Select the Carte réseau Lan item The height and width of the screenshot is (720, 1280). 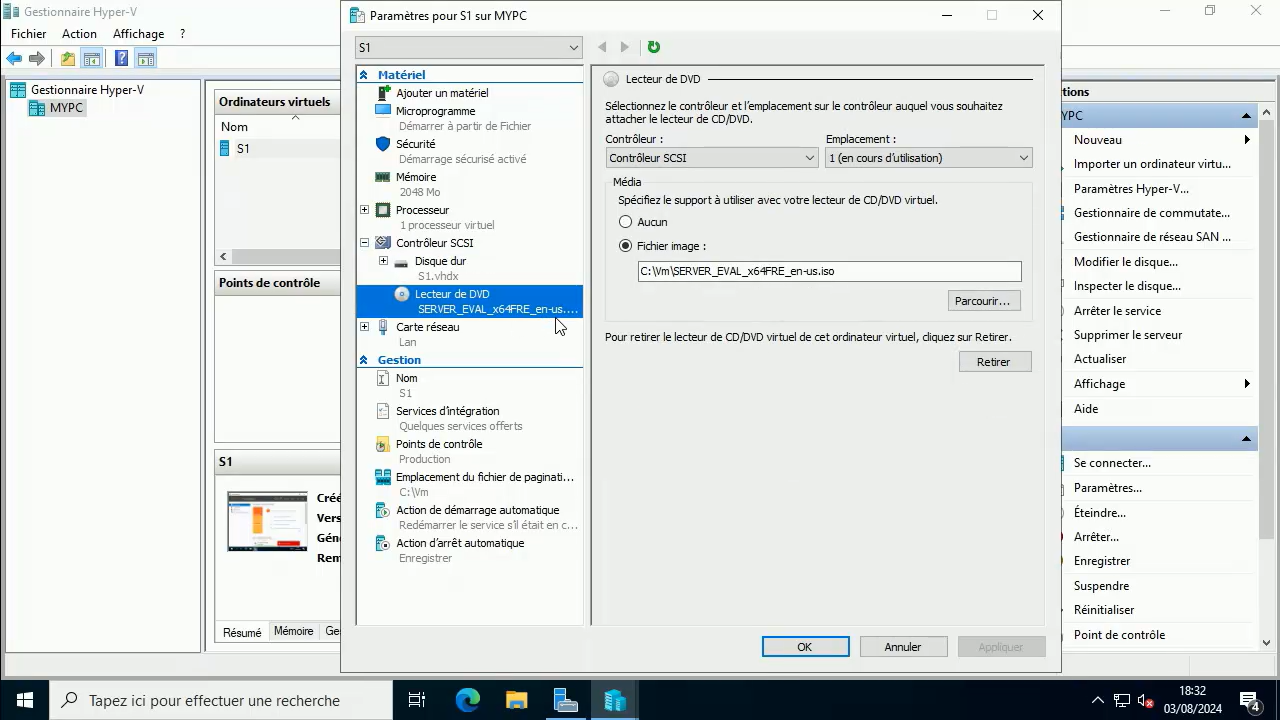(x=427, y=327)
